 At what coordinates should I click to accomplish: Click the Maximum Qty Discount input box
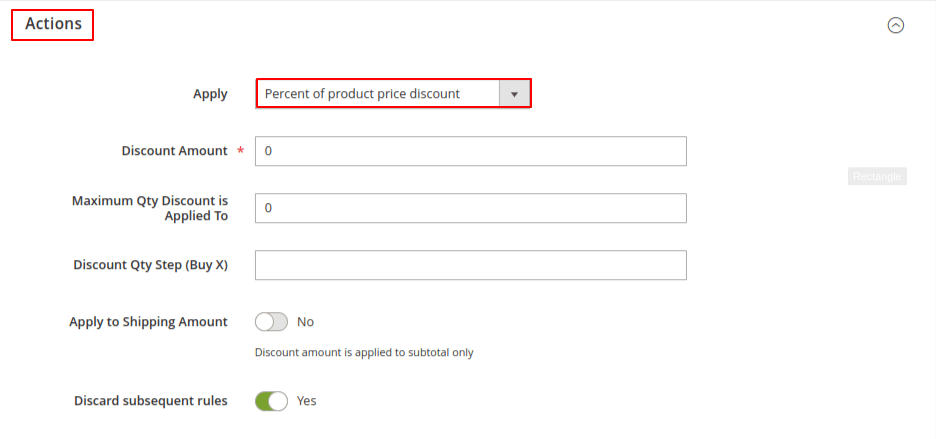(x=471, y=208)
